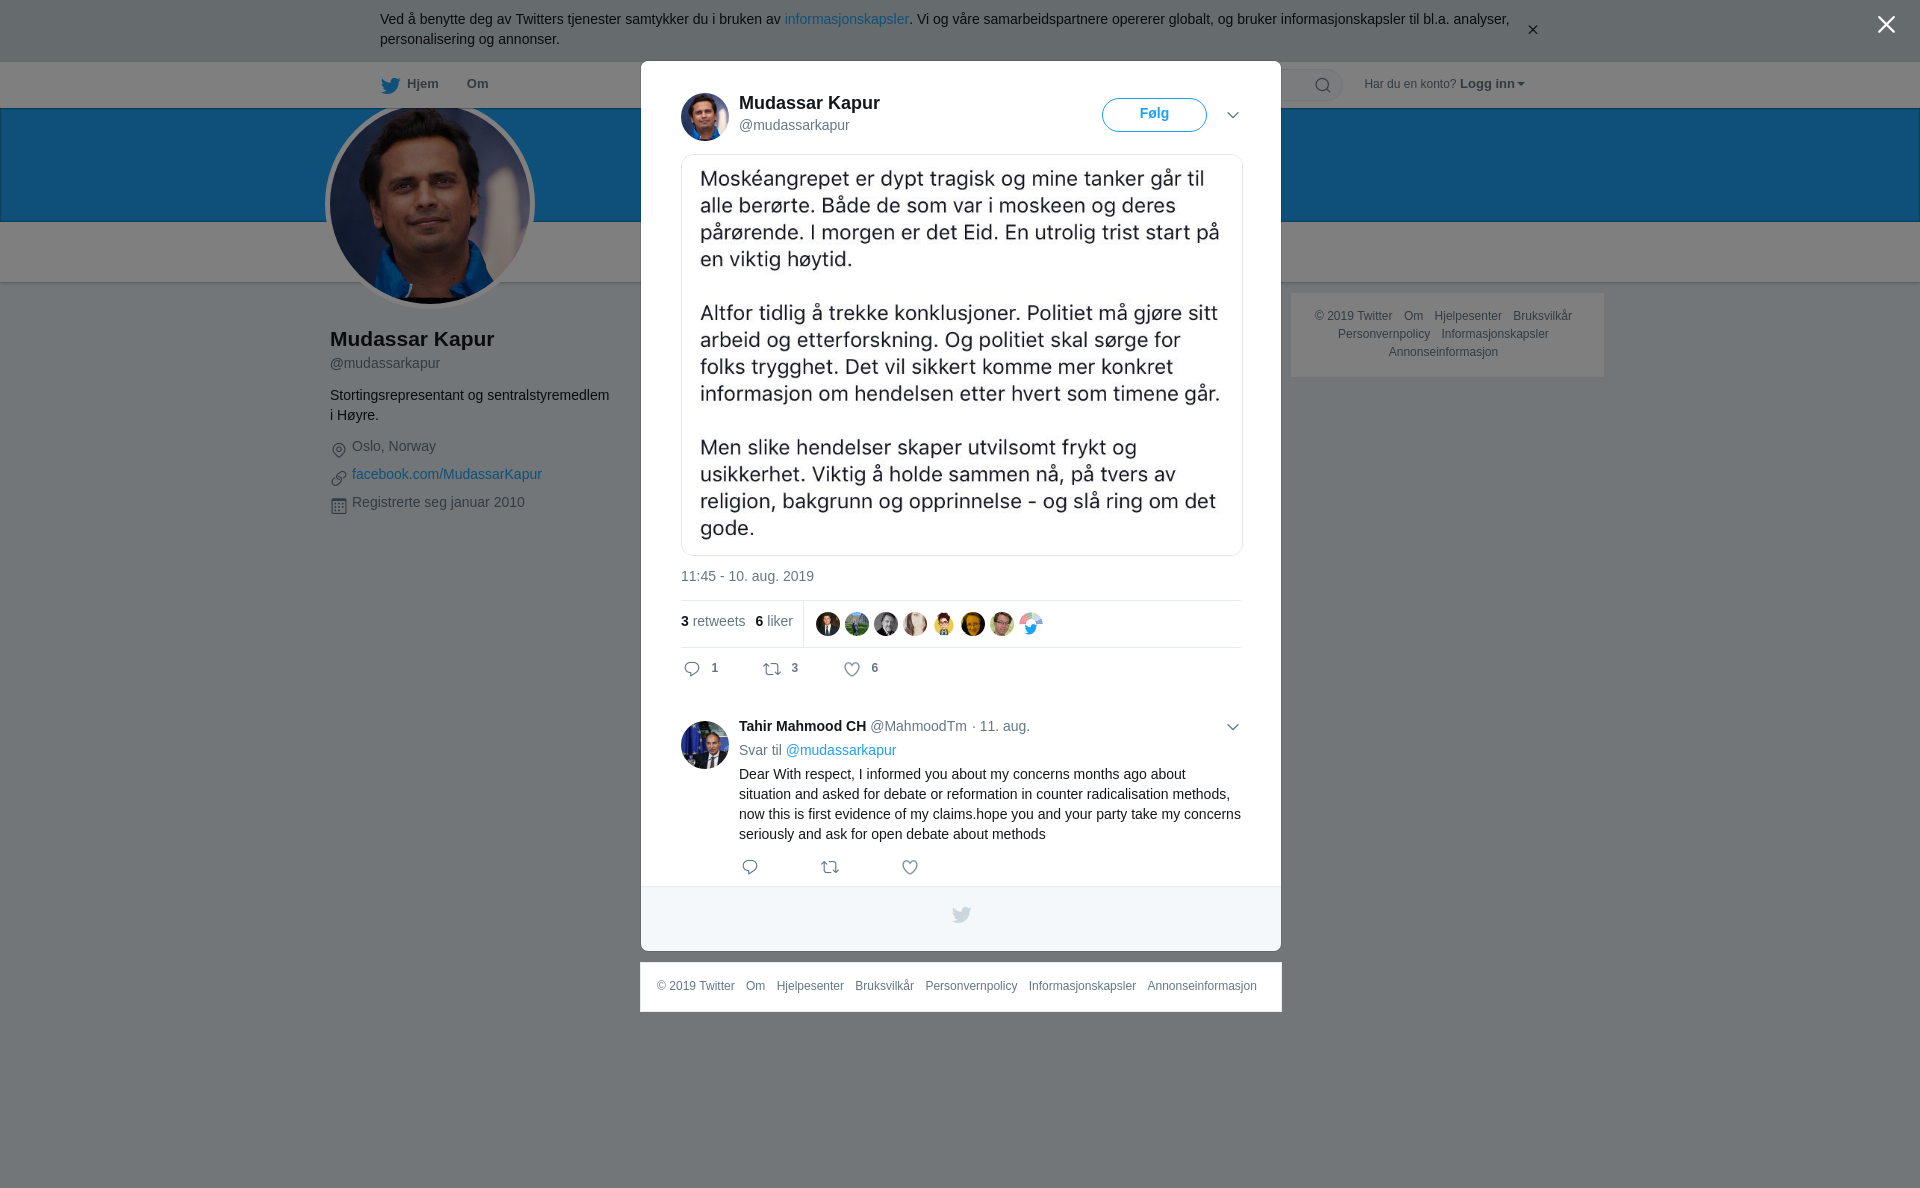
Task: Retweet Mudassar Kapur's main tweet
Action: coord(772,669)
